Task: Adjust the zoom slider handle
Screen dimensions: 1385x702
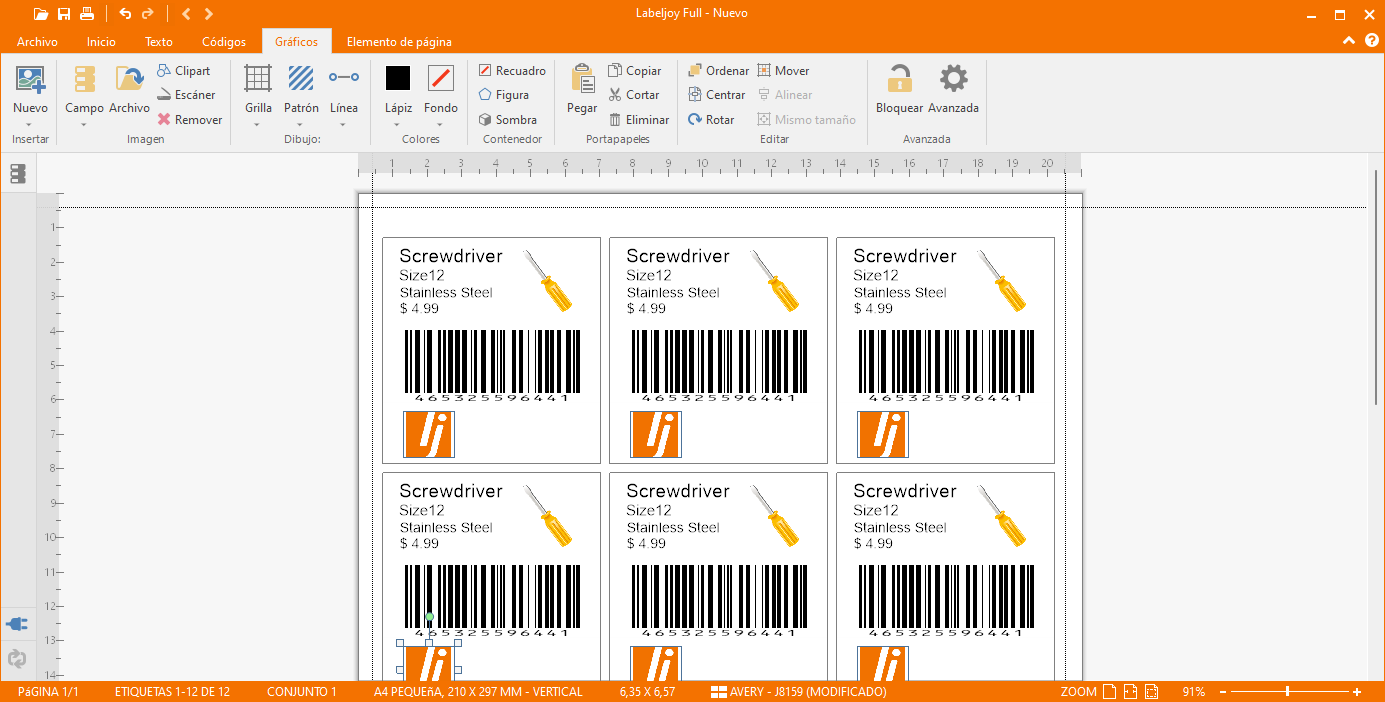Action: pos(1287,692)
